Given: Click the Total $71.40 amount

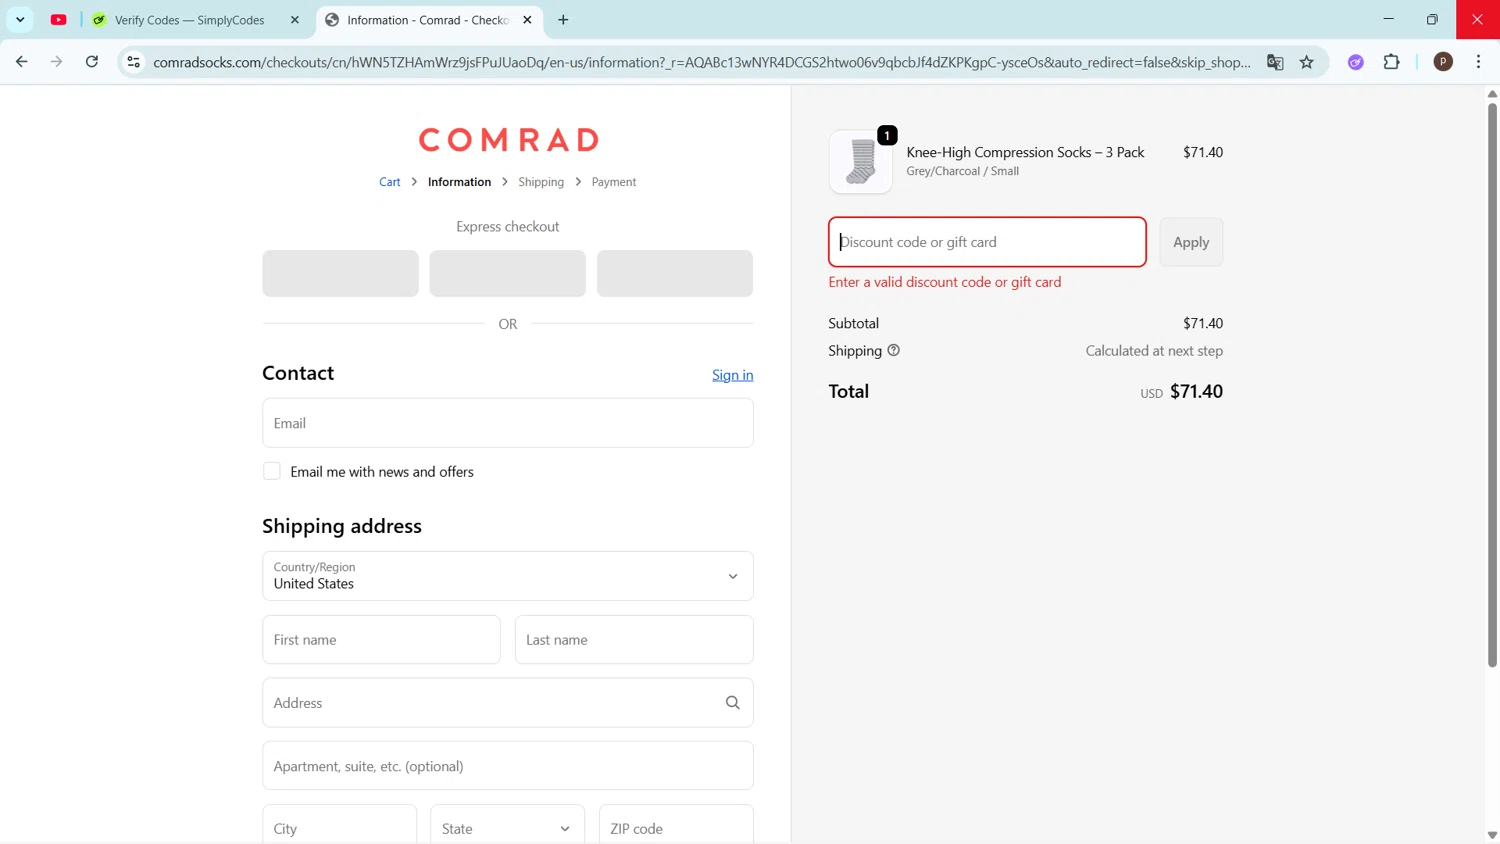Looking at the screenshot, I should [x=1196, y=391].
